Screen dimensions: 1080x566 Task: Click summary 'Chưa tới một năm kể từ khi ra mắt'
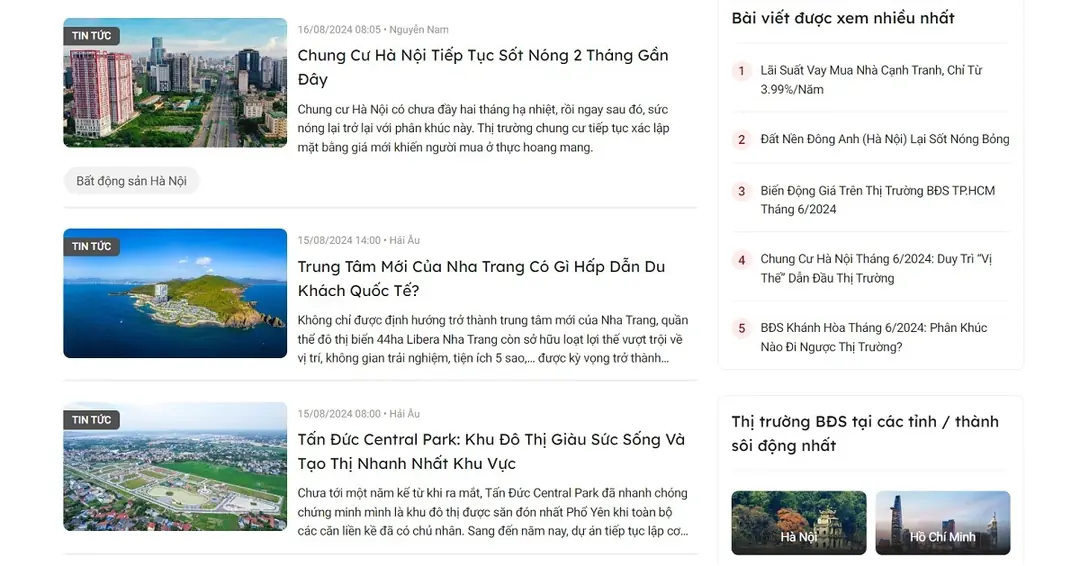(493, 512)
